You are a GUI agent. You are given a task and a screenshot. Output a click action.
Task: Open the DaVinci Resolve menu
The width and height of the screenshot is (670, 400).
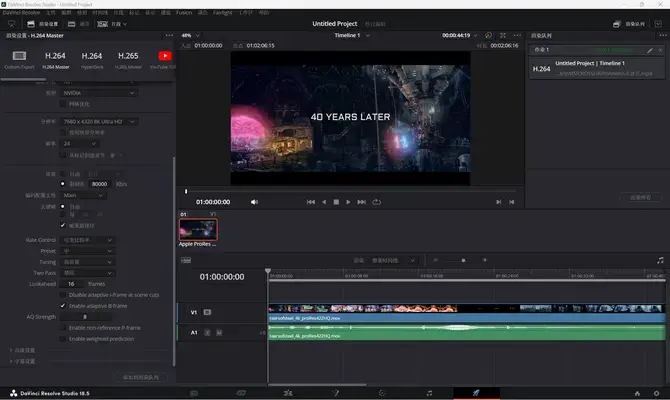tap(21, 13)
